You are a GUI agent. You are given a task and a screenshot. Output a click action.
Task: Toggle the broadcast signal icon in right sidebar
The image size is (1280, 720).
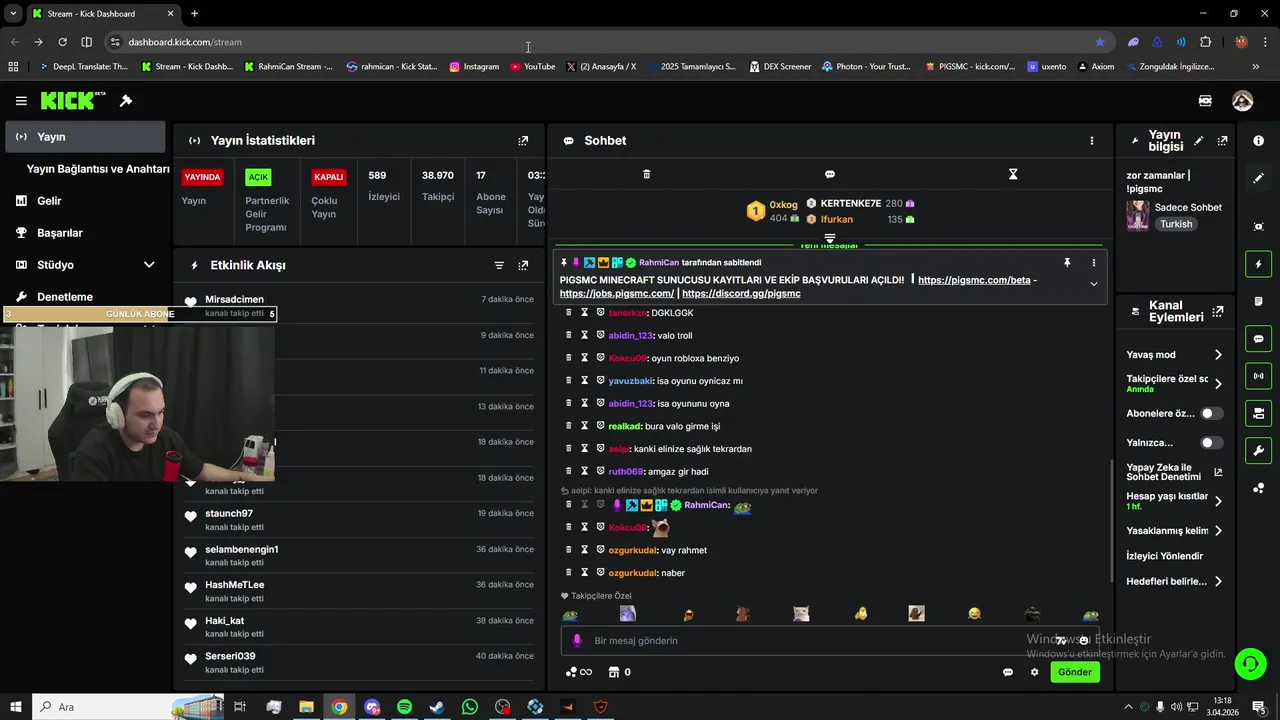1258,376
